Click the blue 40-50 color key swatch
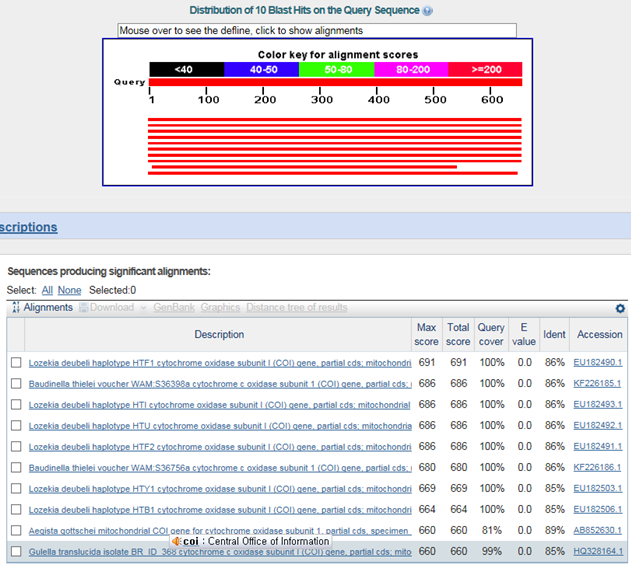The width and height of the screenshot is (631, 567). [x=262, y=69]
